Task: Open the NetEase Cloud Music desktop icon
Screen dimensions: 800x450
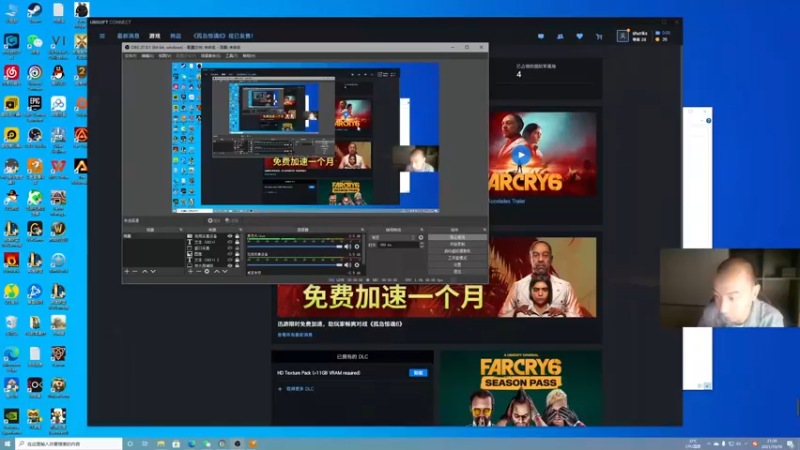Action: 11,74
